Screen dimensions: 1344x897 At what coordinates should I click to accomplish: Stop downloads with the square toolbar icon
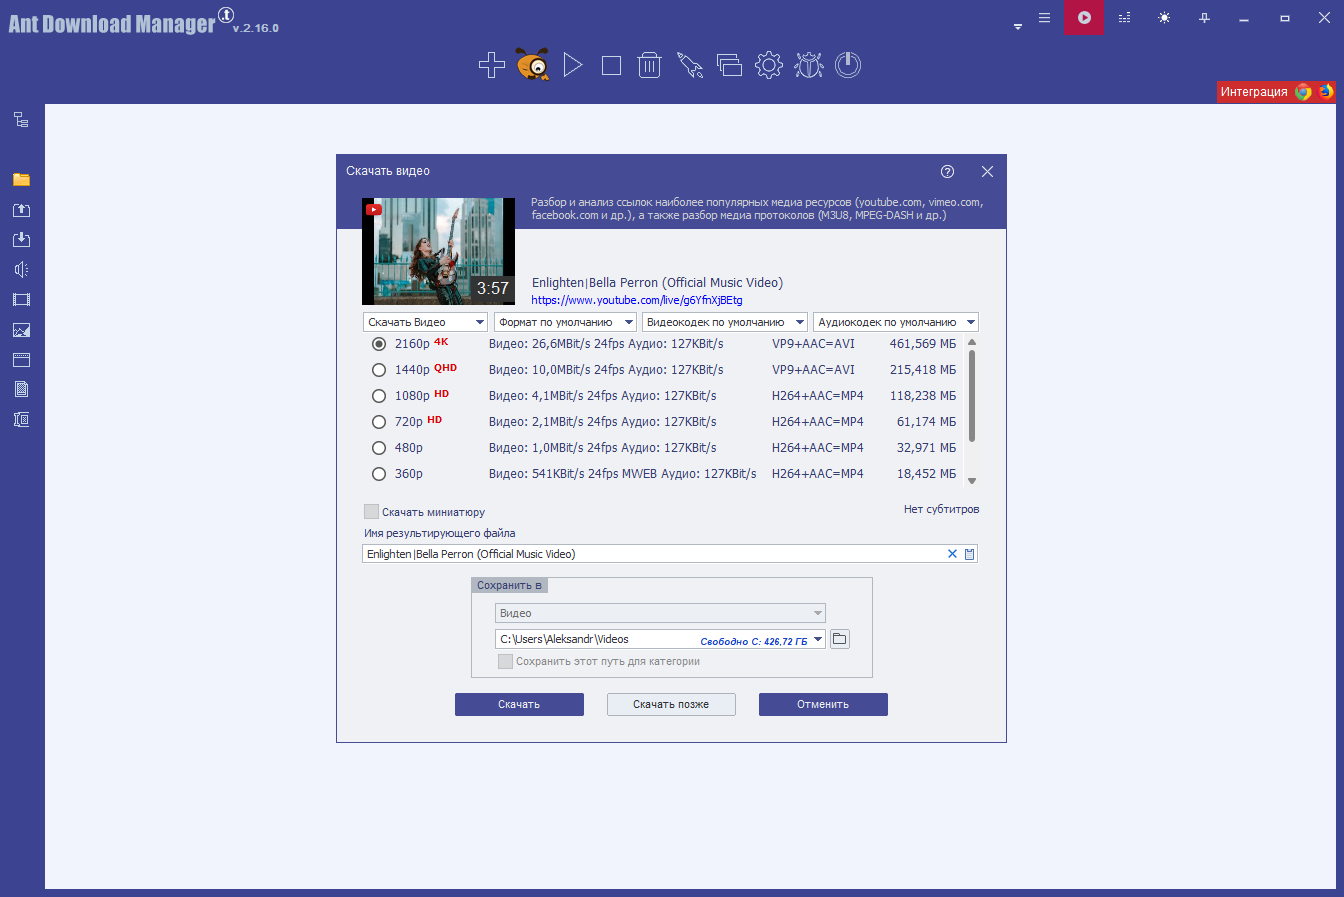[x=611, y=66]
